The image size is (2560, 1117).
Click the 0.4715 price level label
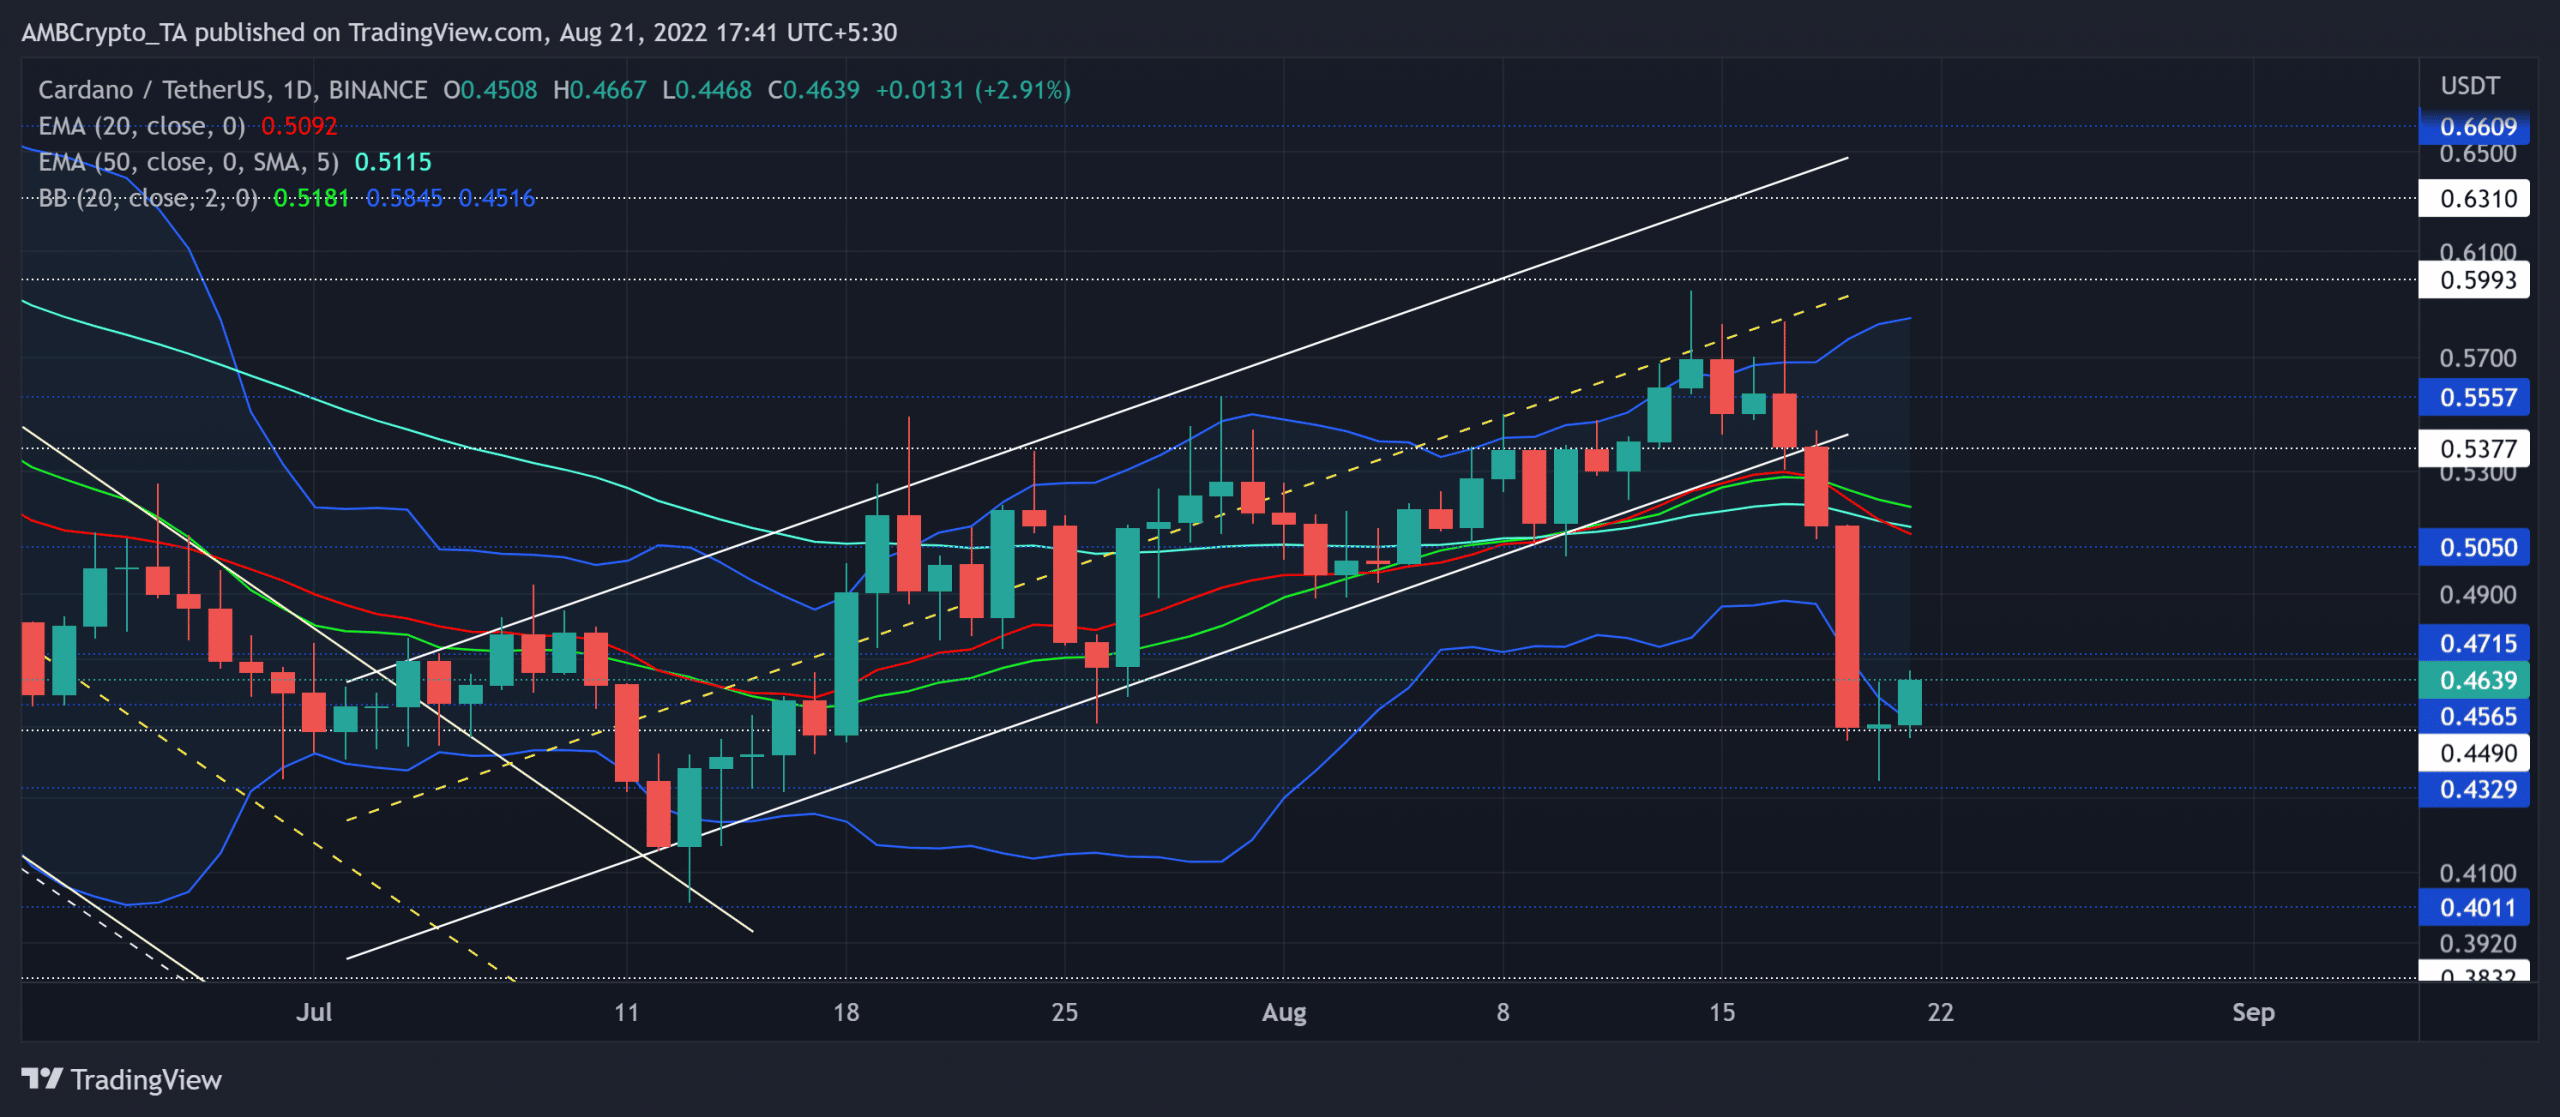pos(2474,643)
